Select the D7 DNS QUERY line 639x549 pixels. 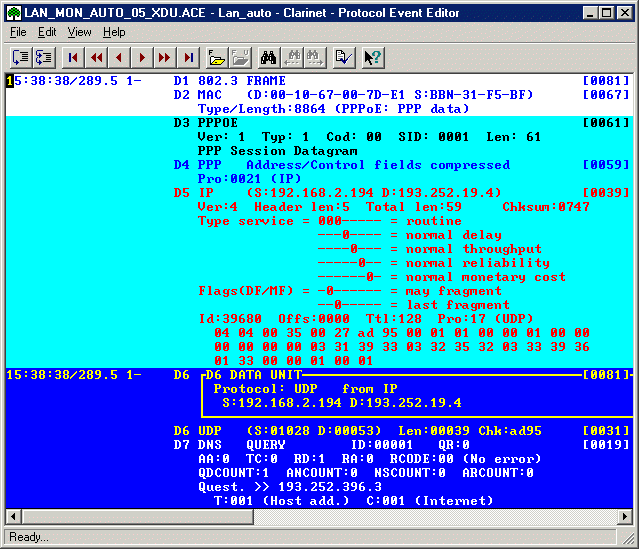[322, 445]
